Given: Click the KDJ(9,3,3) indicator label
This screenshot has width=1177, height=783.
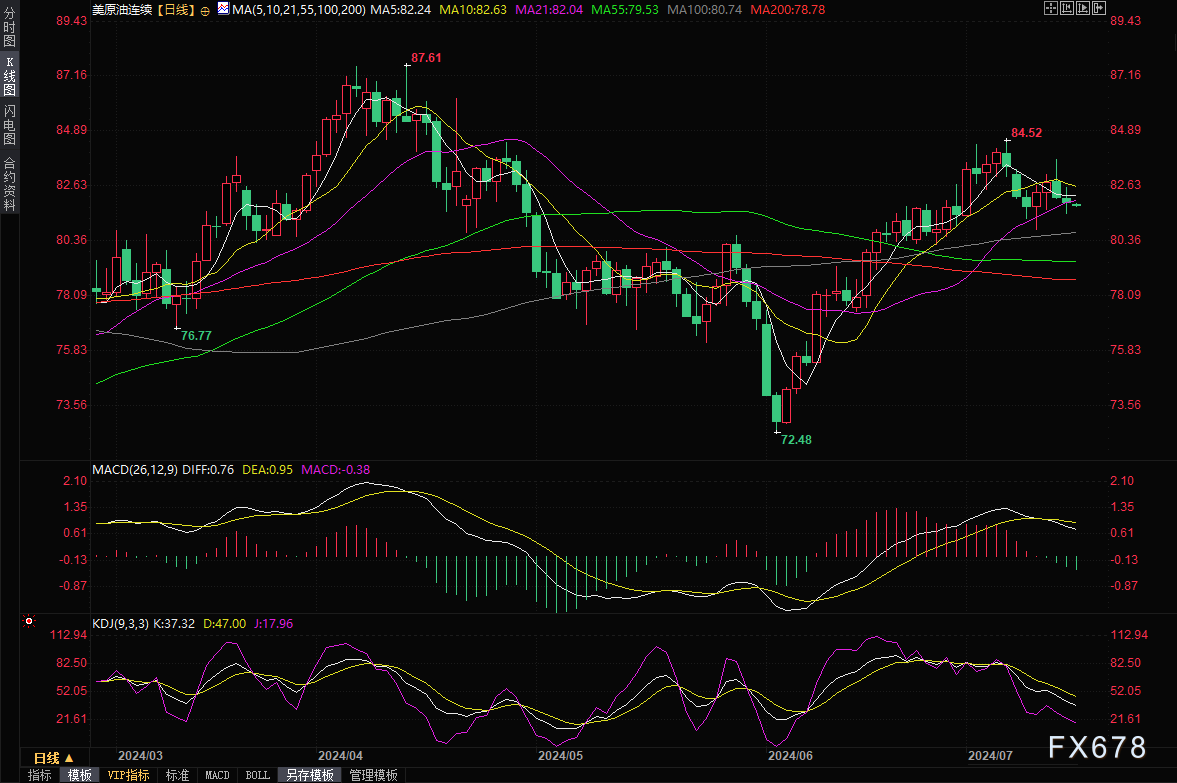Looking at the screenshot, I should point(120,624).
